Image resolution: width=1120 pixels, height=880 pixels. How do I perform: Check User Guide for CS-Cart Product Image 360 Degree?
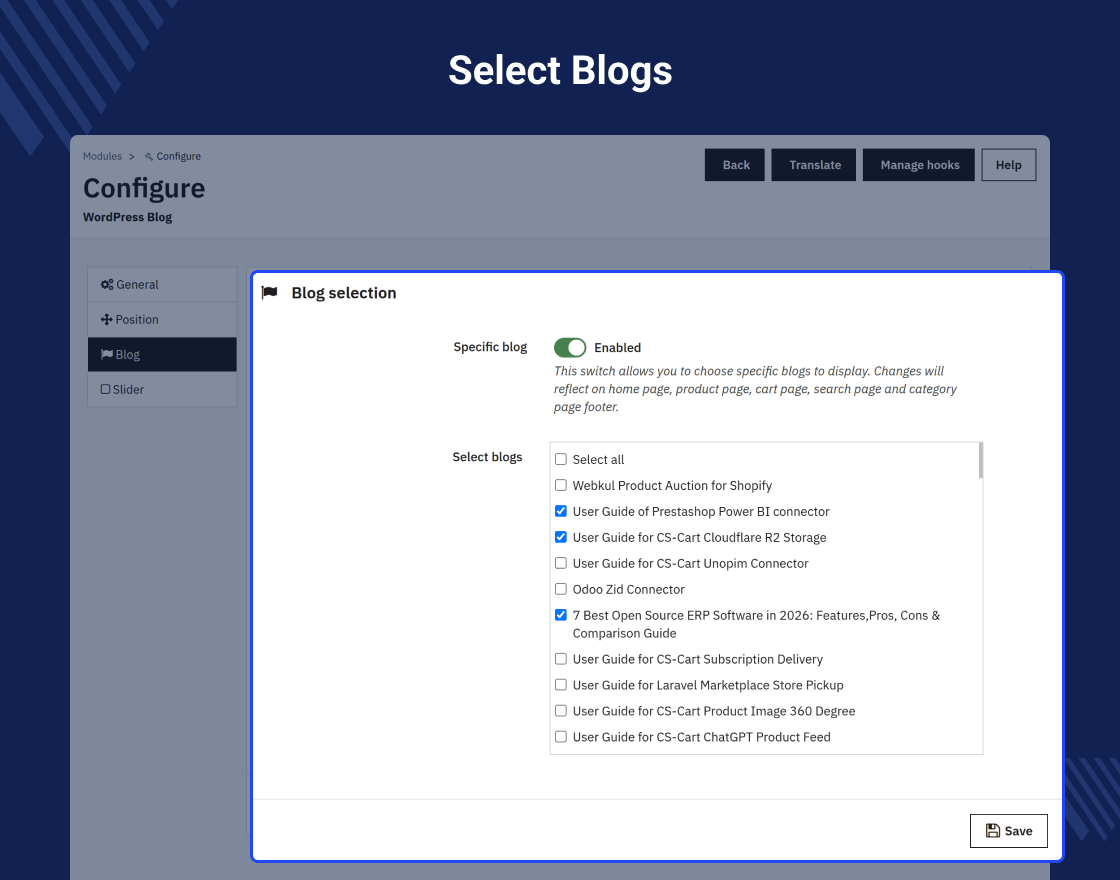pos(561,711)
